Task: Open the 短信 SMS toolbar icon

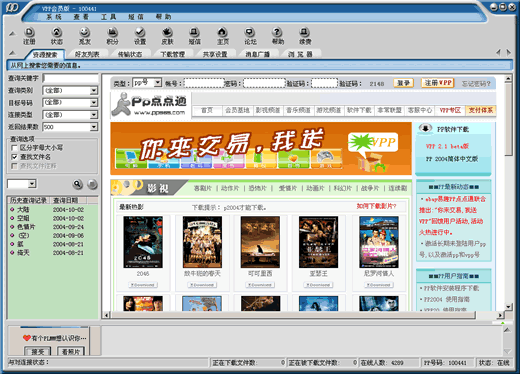Action: (195, 36)
